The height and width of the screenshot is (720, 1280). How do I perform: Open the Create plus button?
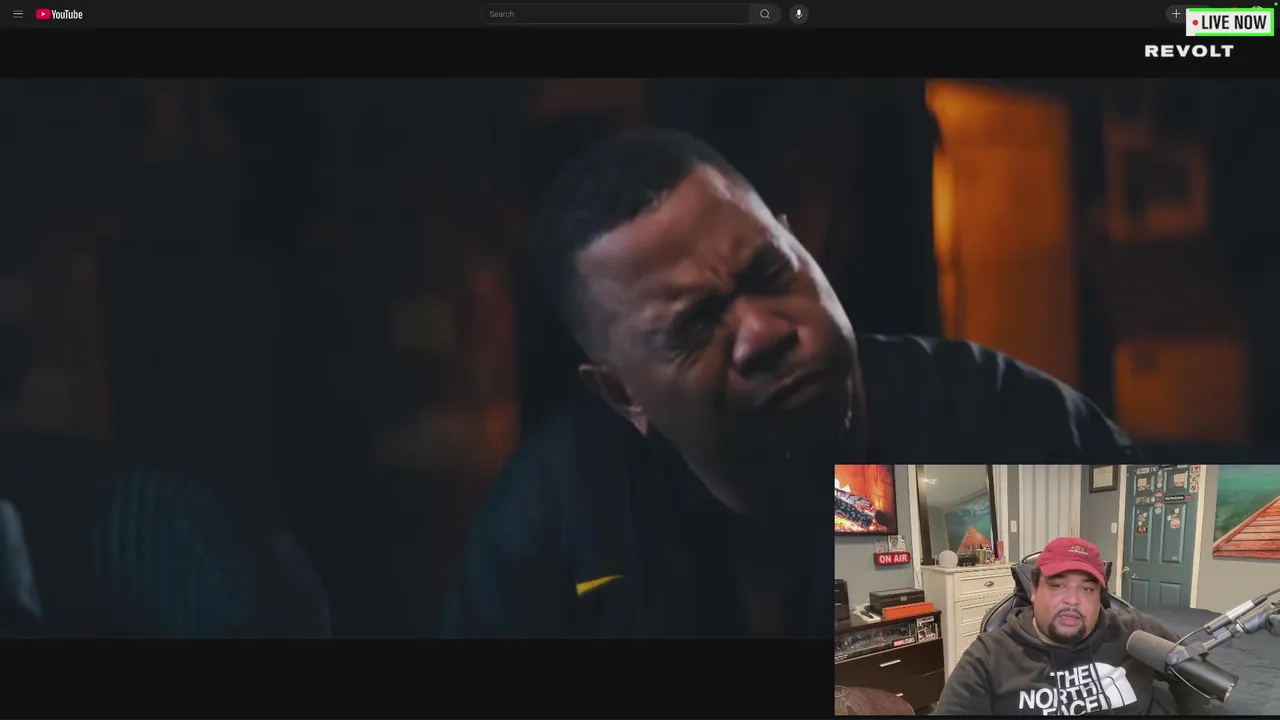pos(1176,14)
